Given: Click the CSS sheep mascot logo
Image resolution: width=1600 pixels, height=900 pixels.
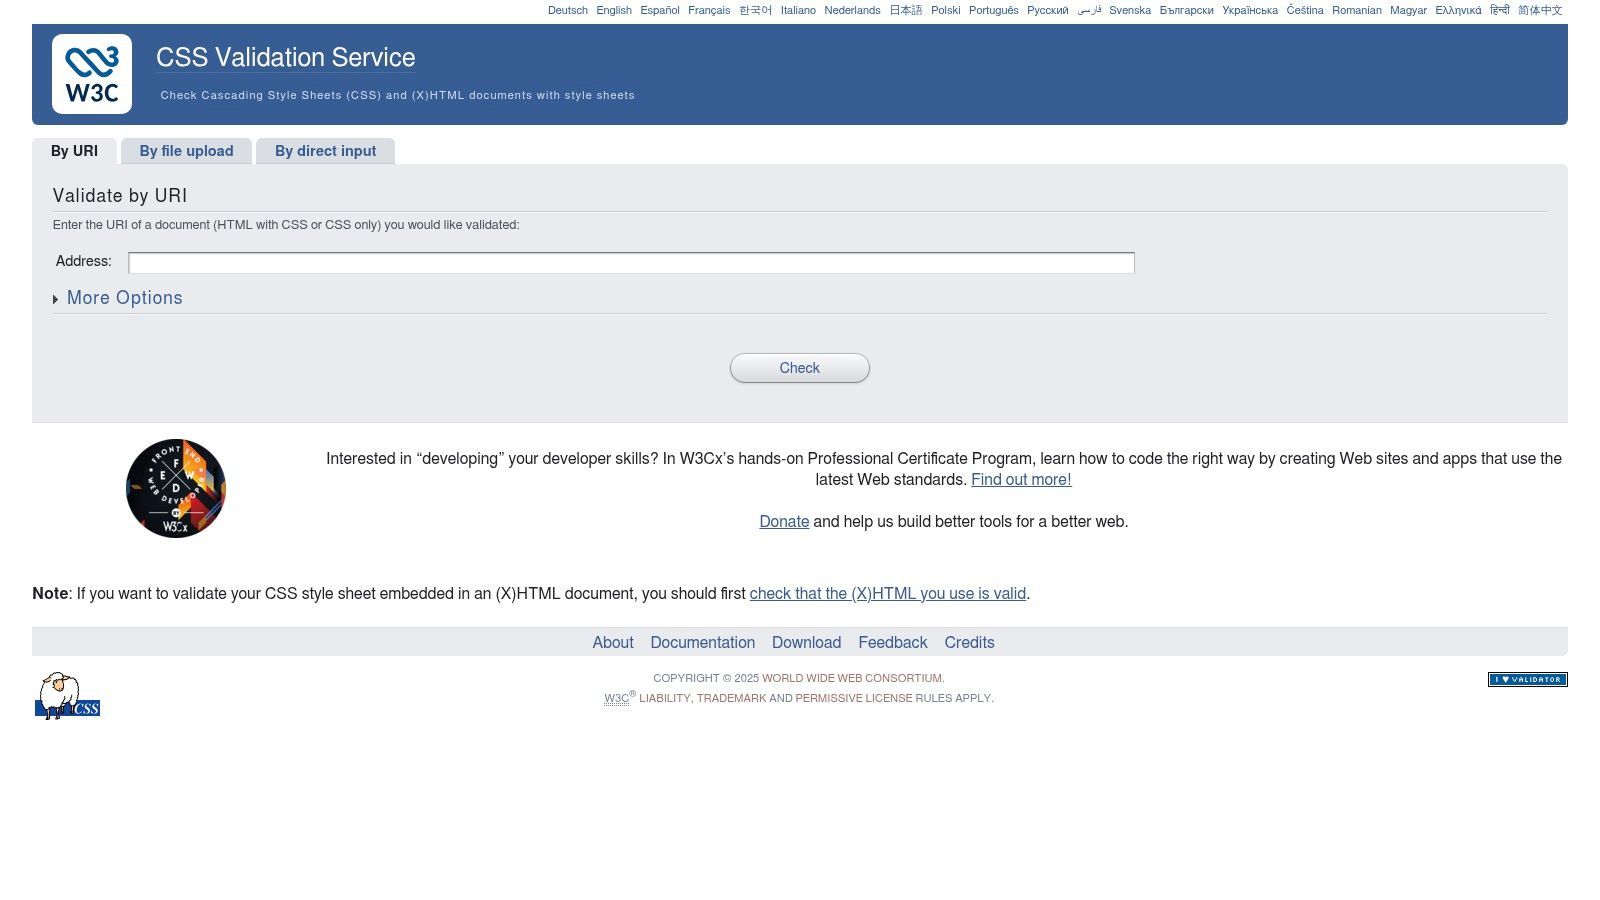Looking at the screenshot, I should 67,696.
